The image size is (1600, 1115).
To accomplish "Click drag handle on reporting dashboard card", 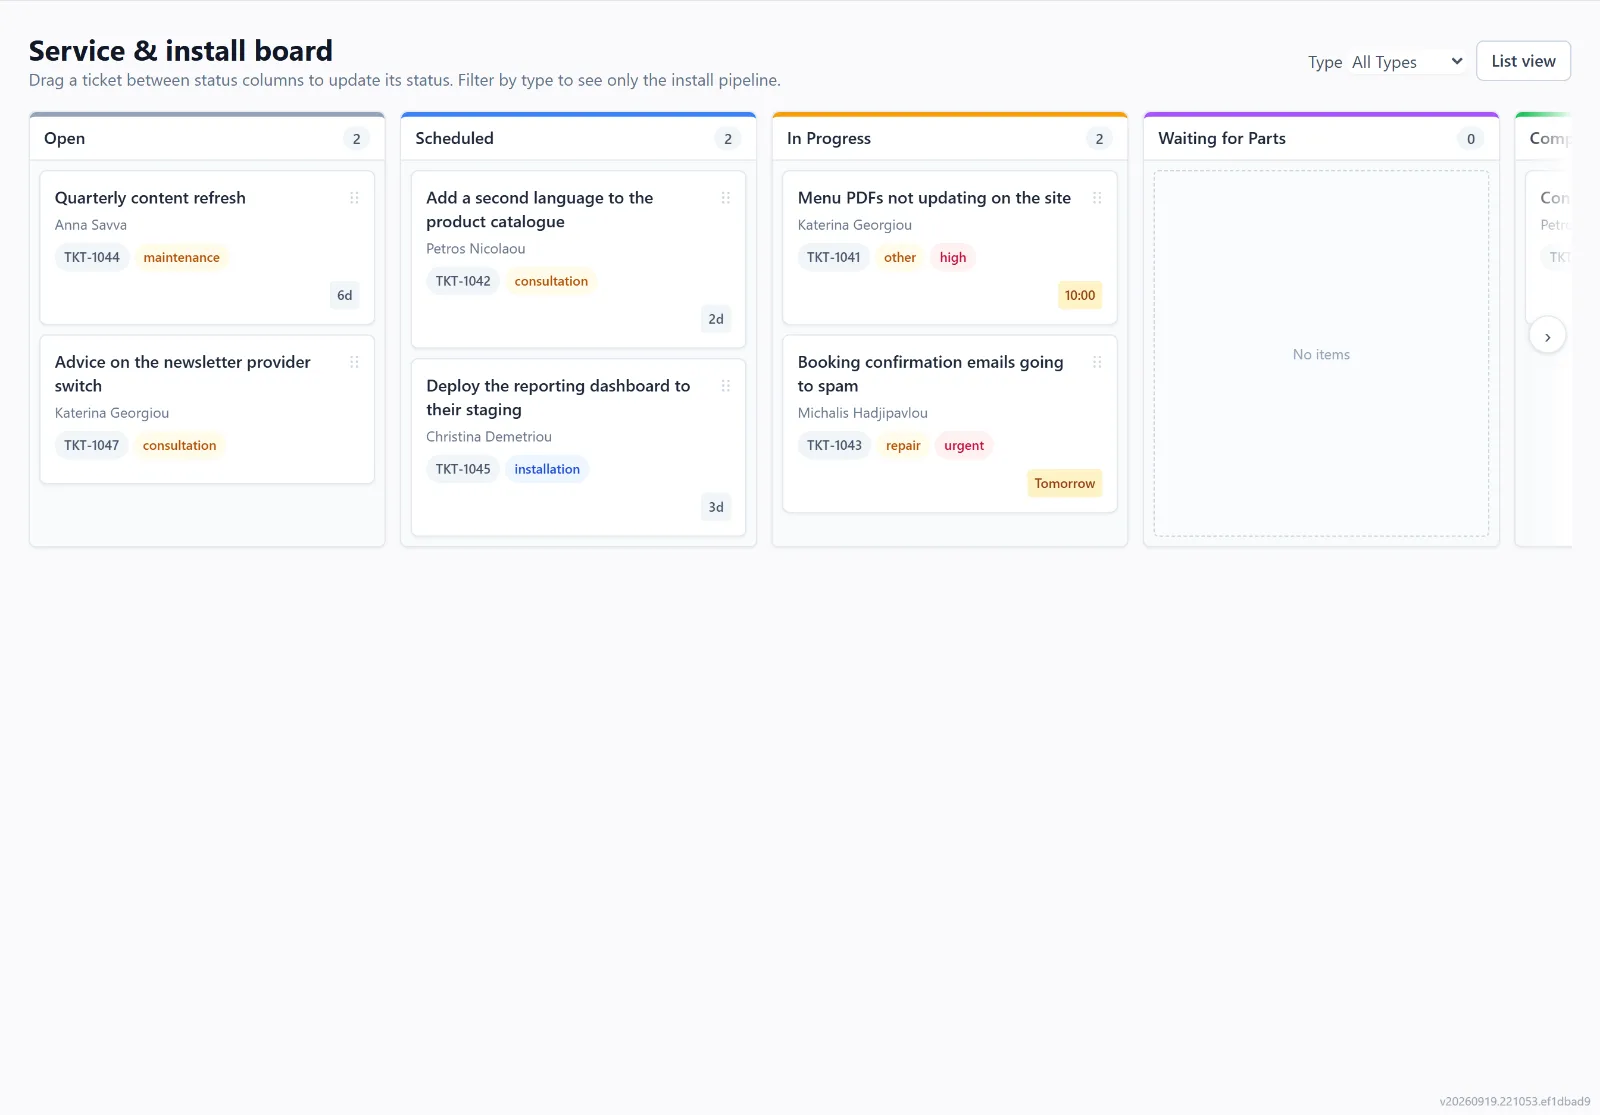I will (x=726, y=386).
